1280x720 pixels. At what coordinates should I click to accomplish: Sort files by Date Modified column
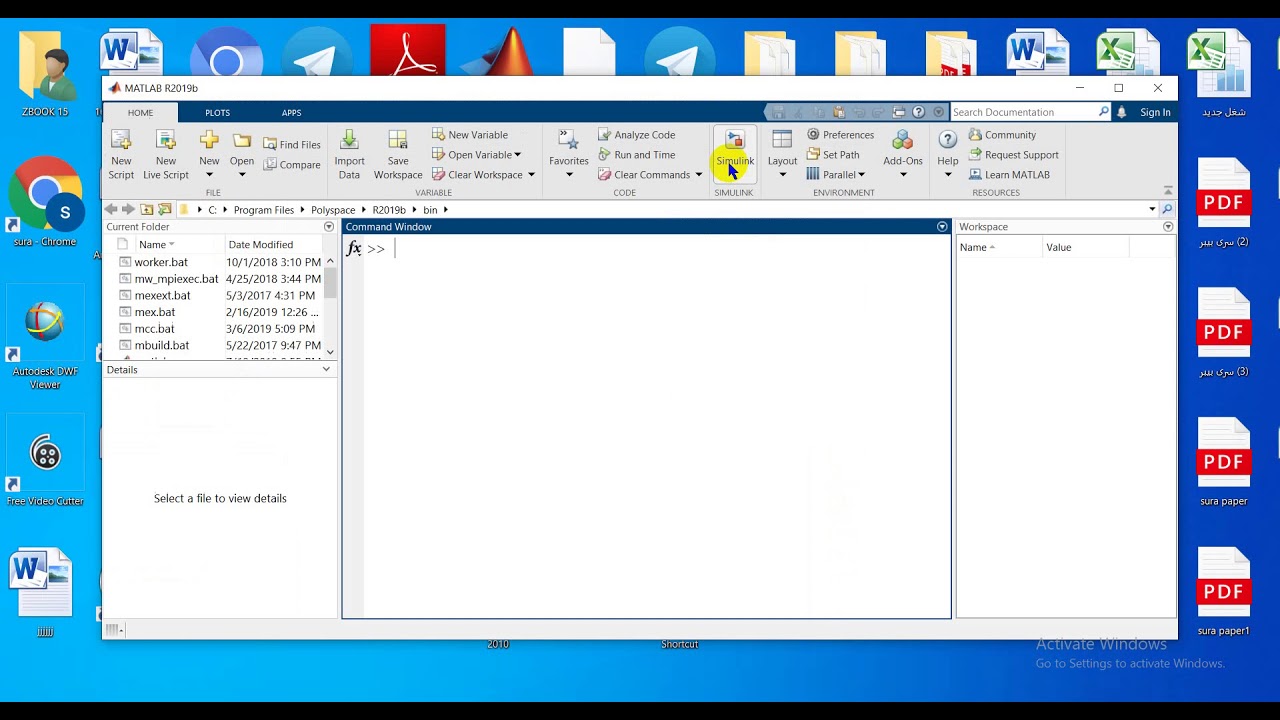(x=260, y=245)
